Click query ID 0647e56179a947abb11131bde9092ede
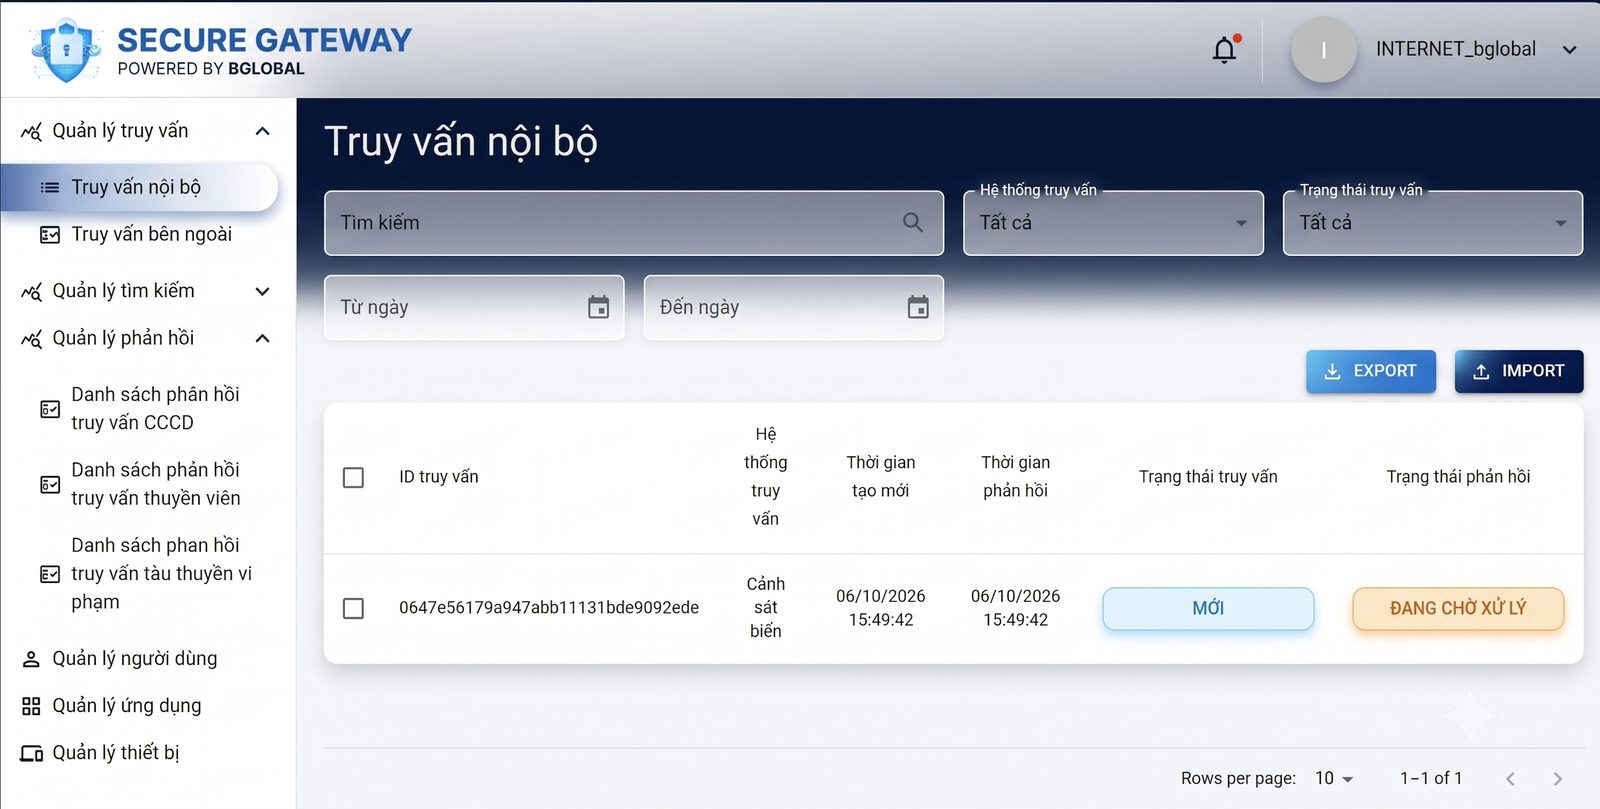Viewport: 1600px width, 809px height. 549,607
